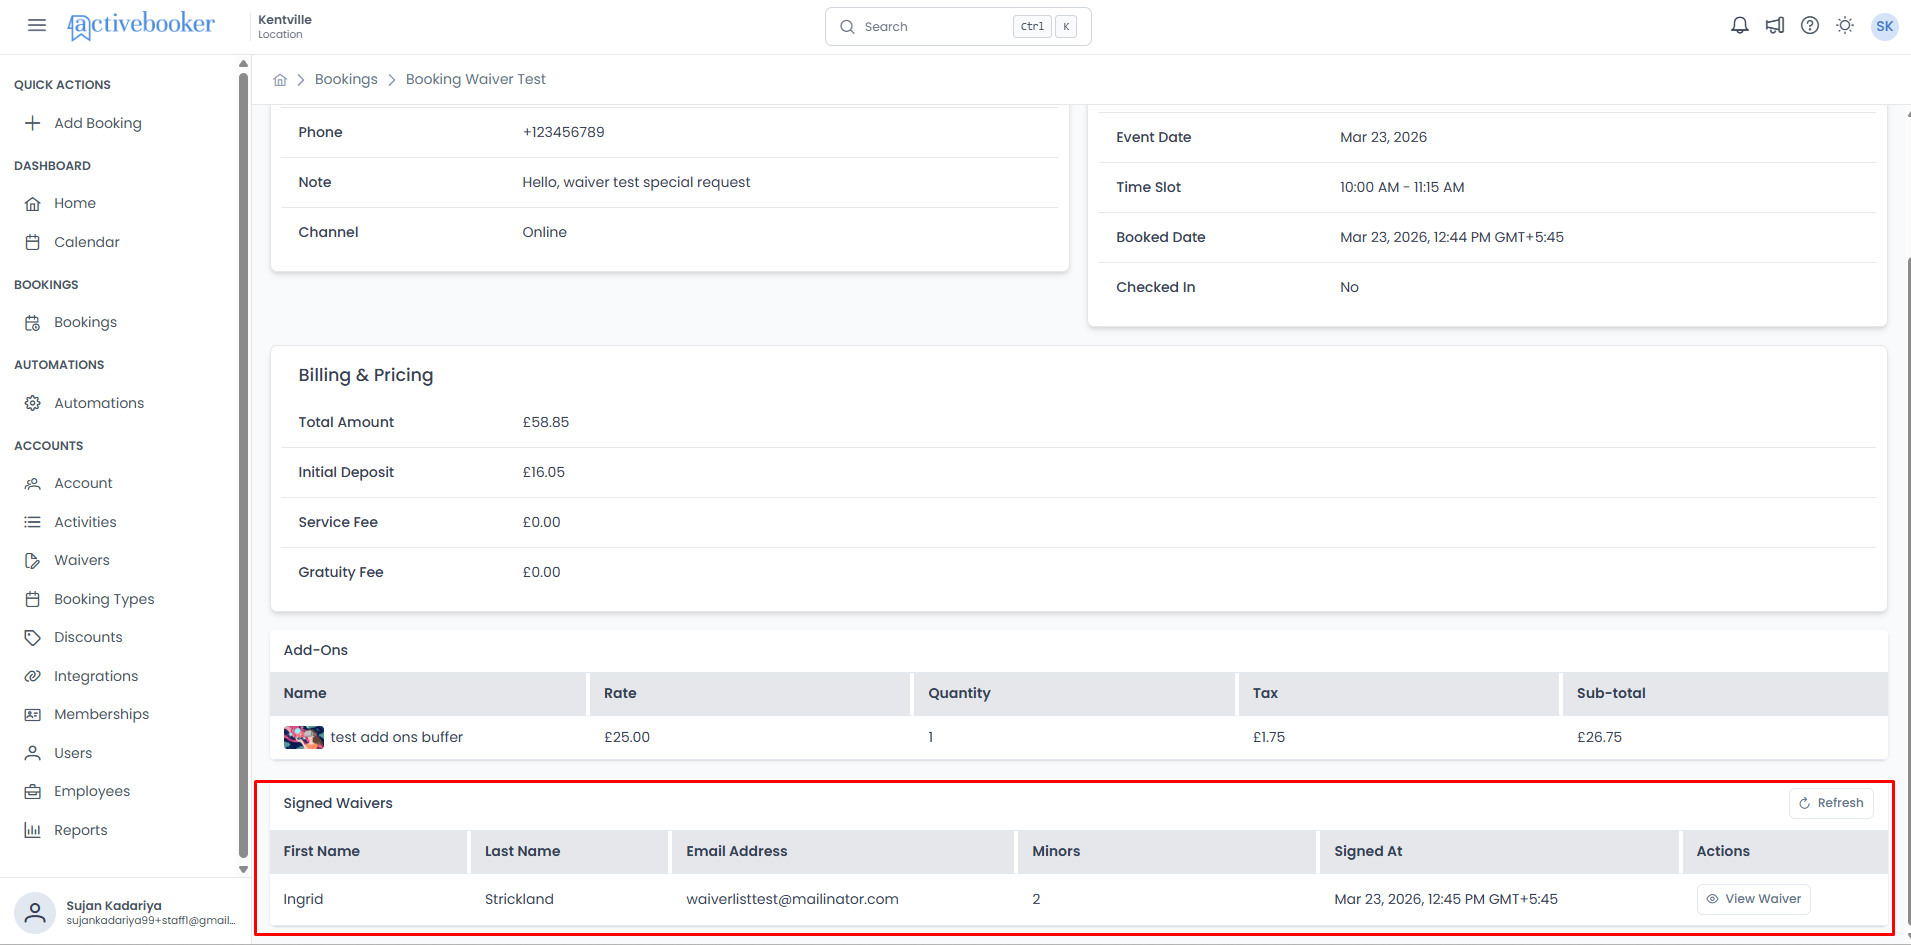The width and height of the screenshot is (1911, 945).
Task: Click the Time Slot 10:00 AM - 11:15 AM value
Action: coord(1402,187)
